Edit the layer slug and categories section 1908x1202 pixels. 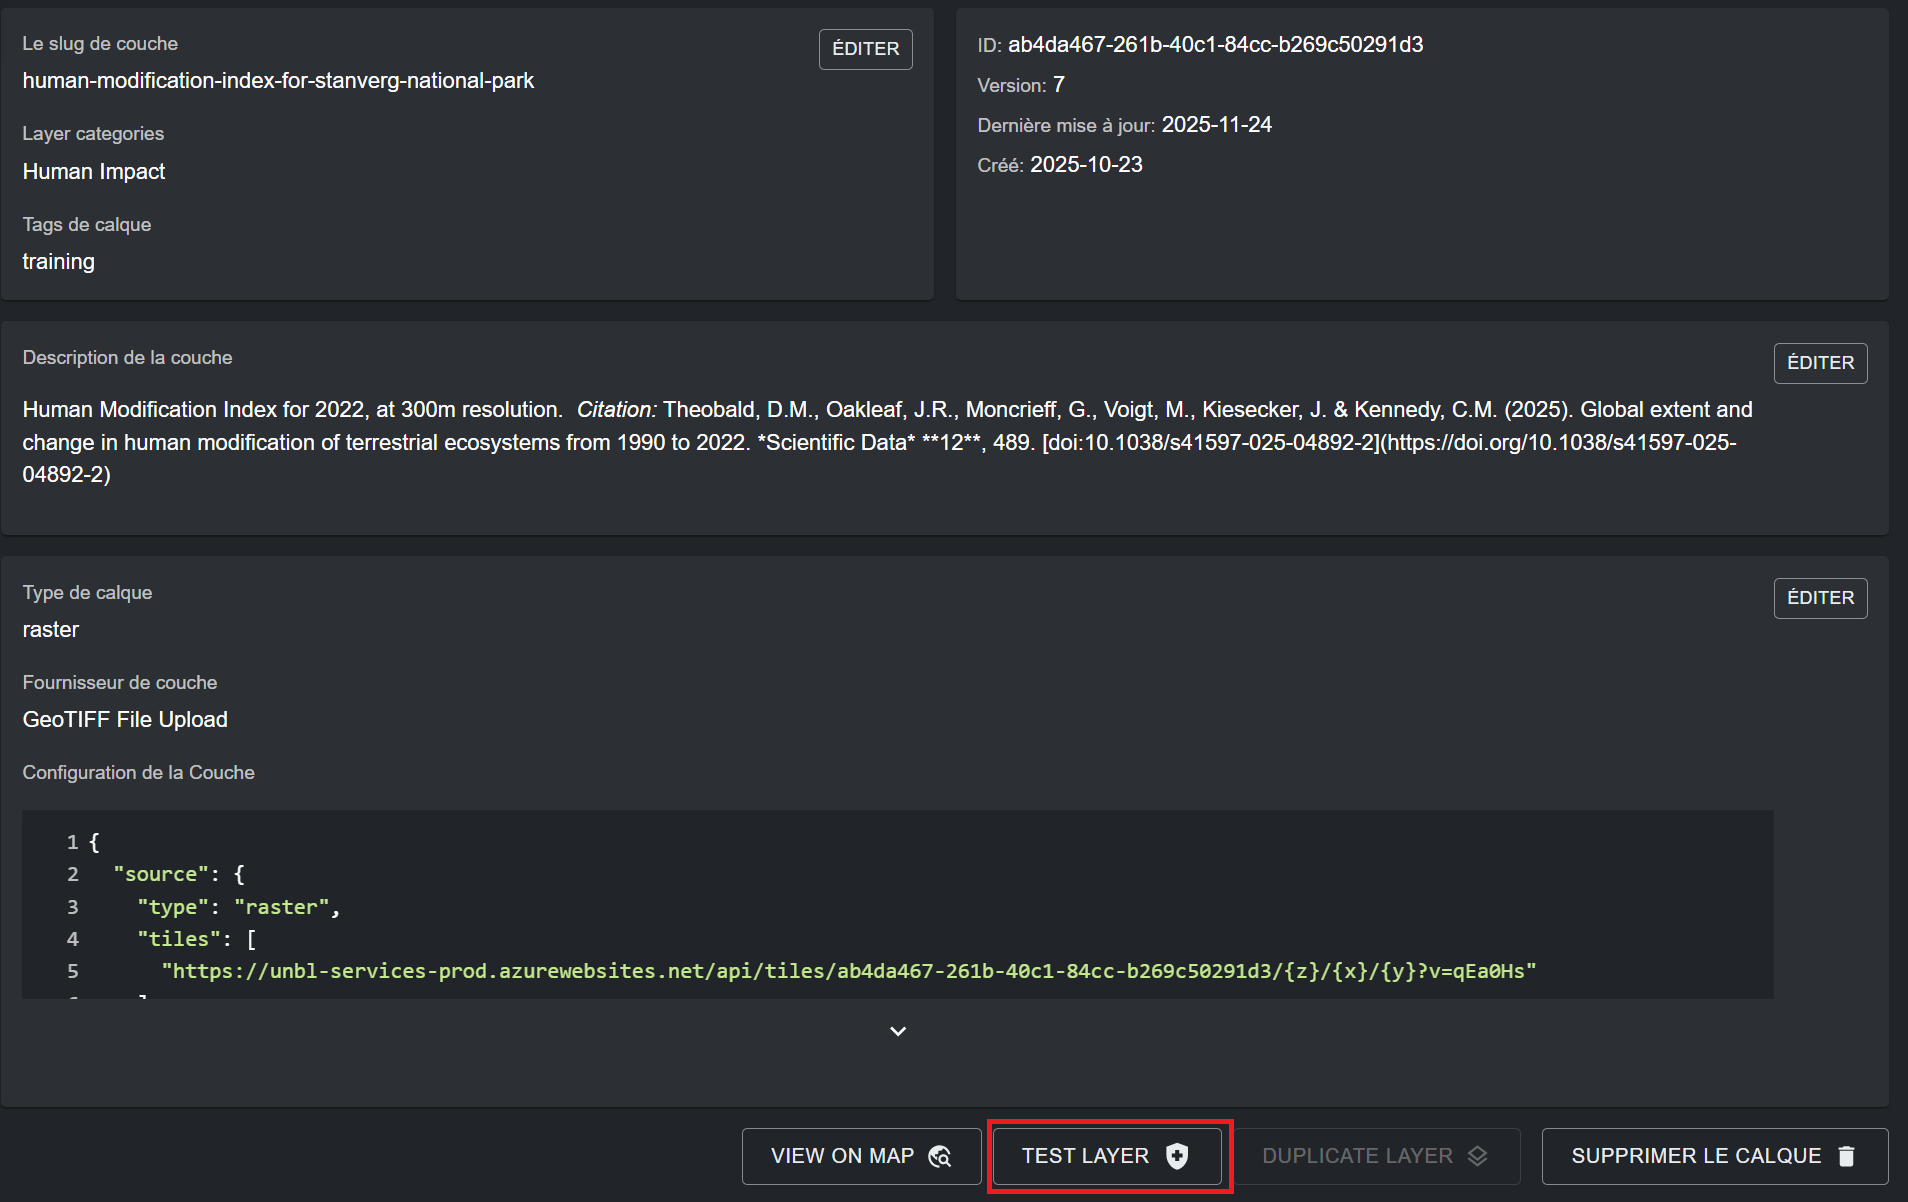[x=865, y=49]
